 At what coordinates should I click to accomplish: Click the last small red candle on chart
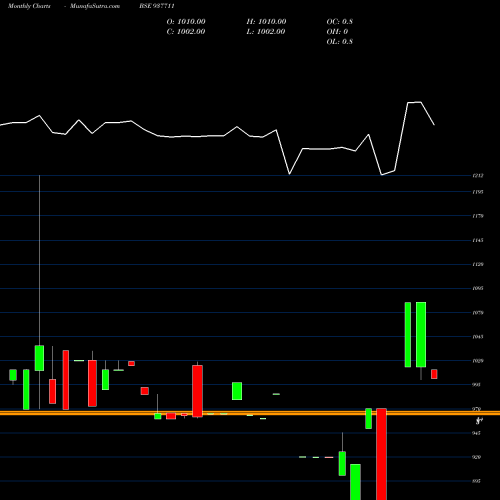[434, 374]
